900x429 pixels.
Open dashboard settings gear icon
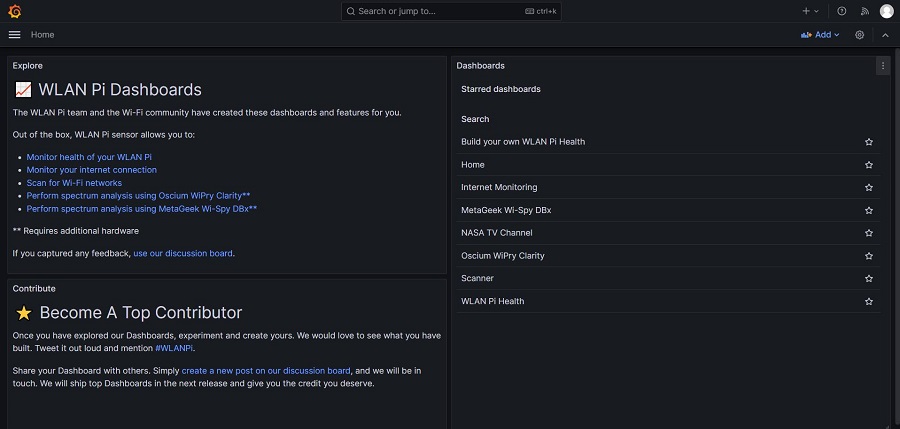(x=859, y=35)
